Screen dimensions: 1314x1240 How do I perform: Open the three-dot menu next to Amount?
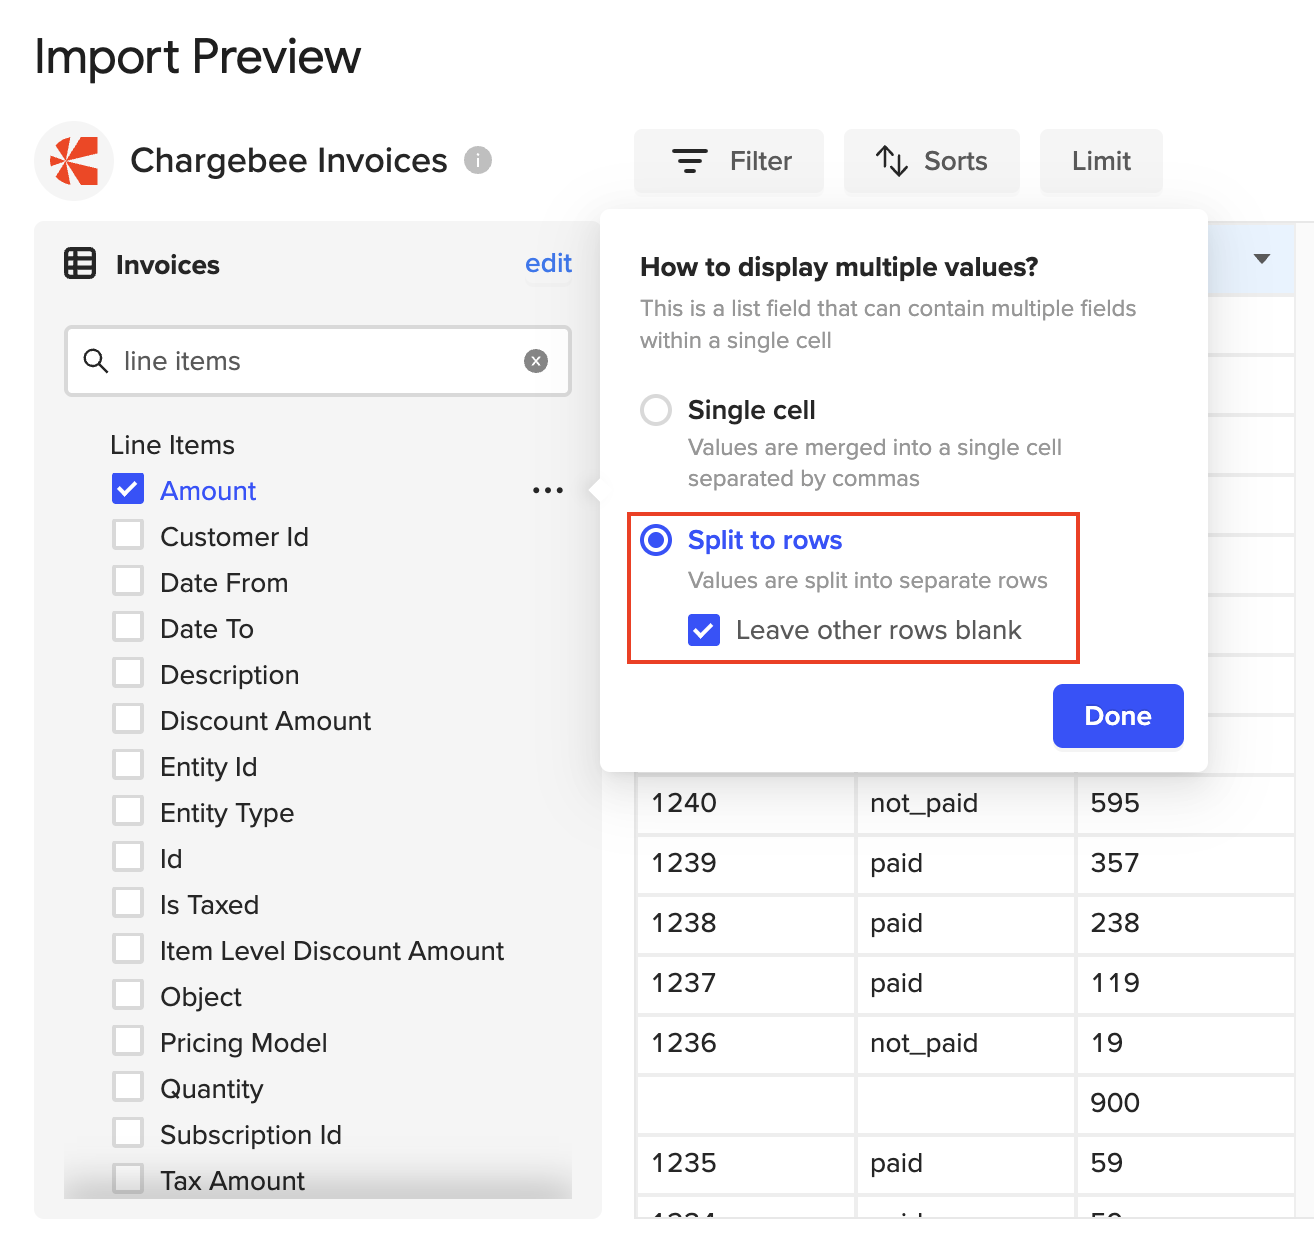point(547,490)
